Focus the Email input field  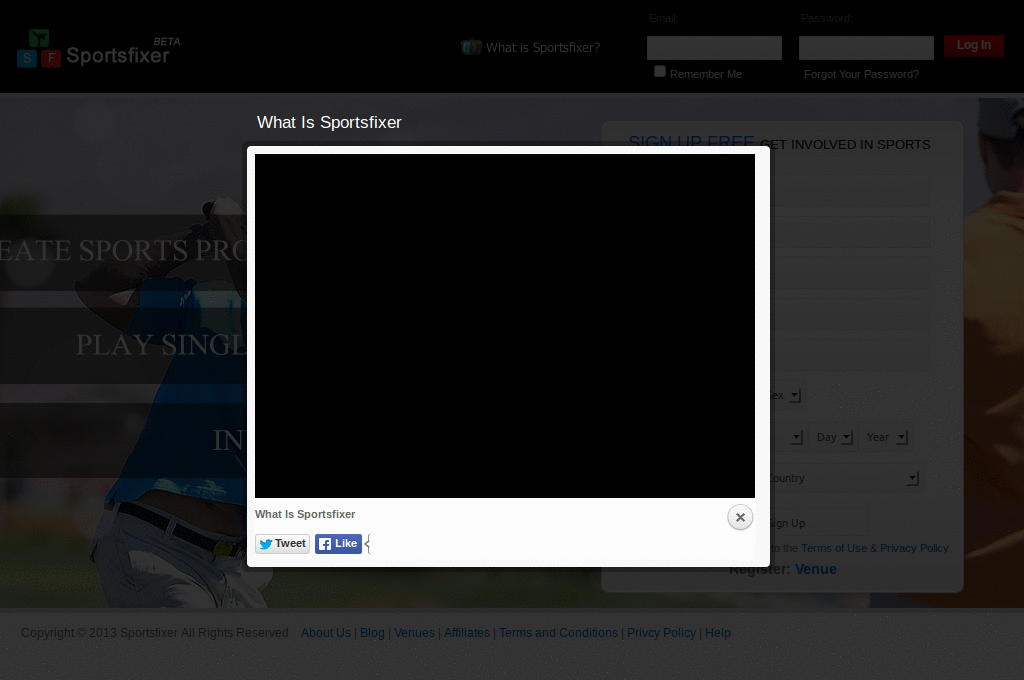[714, 48]
